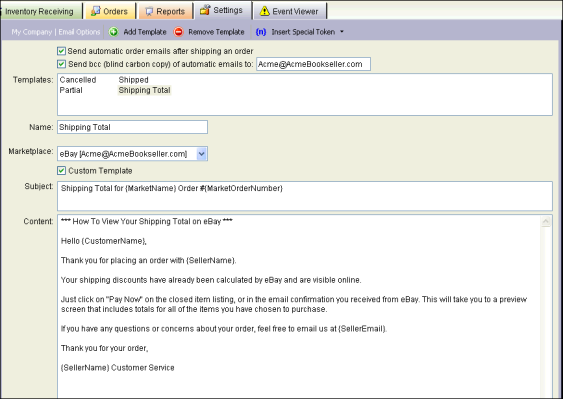The image size is (563, 399).
Task: Click the 'Thank you for your order' line
Action: coord(104,348)
